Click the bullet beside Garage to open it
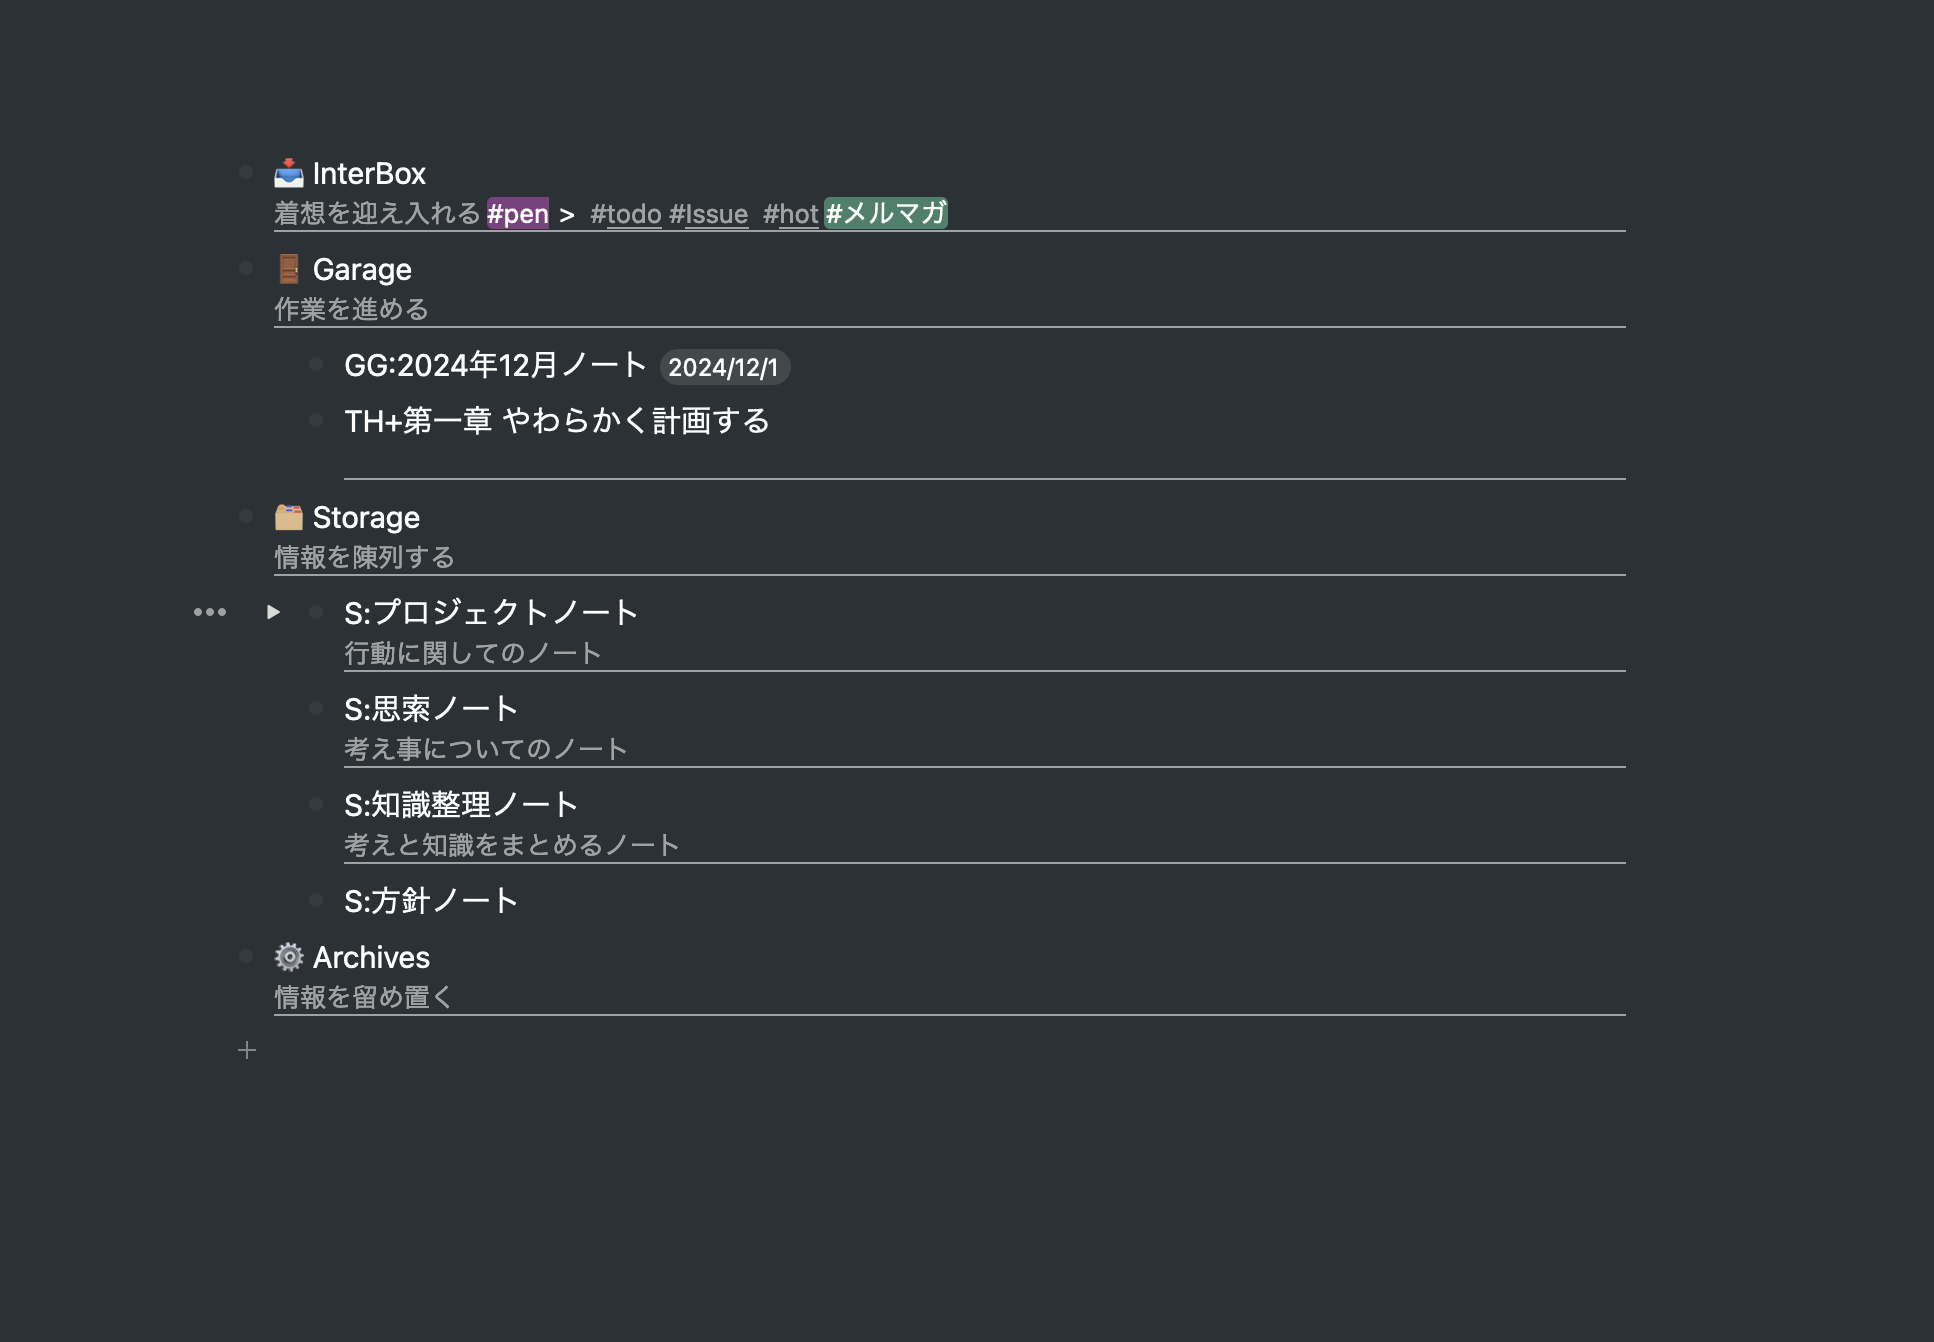Image resolution: width=1934 pixels, height=1342 pixels. 247,267
